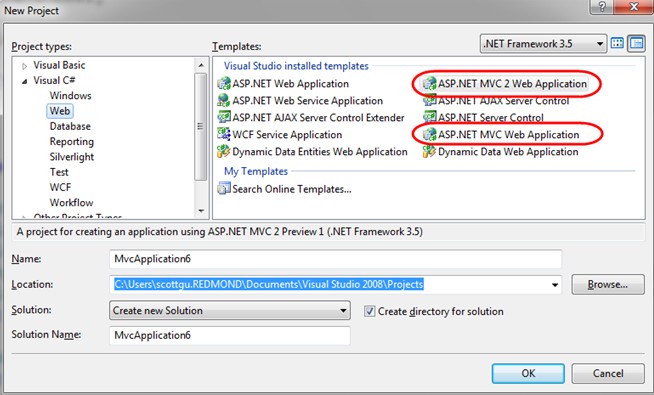This screenshot has width=654, height=395.
Task: Select the ASP.NET MVC 2 Web Application icon
Action: click(429, 83)
